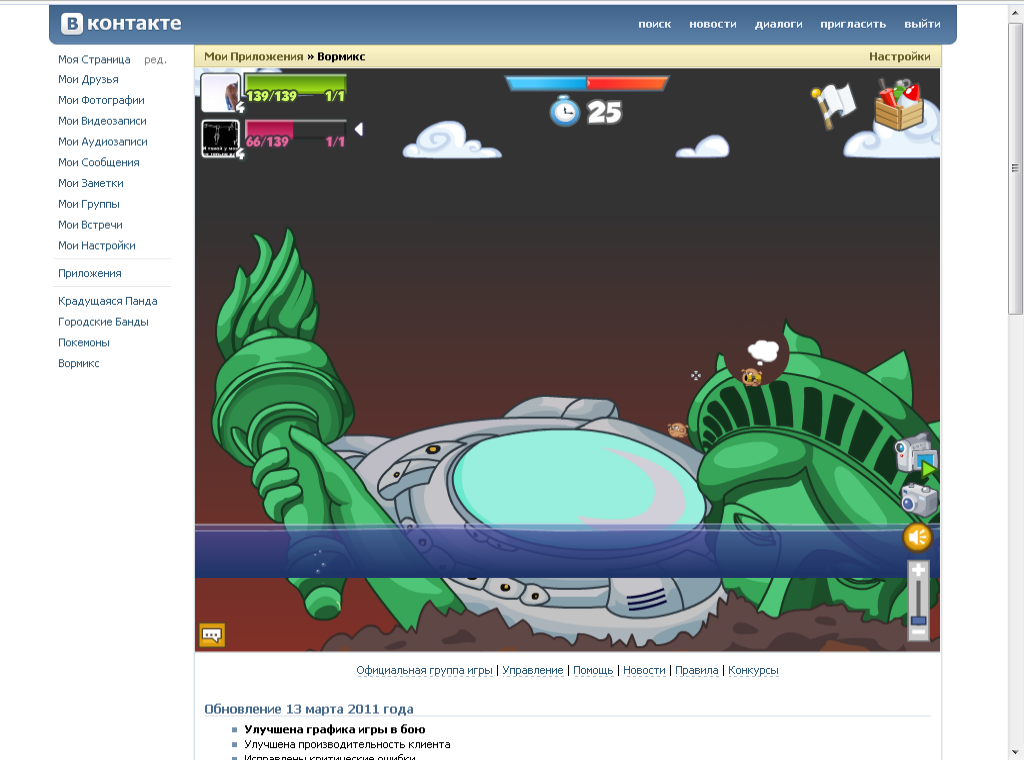Click the white surrender flag icon
The height and width of the screenshot is (768, 1024).
pos(833,106)
